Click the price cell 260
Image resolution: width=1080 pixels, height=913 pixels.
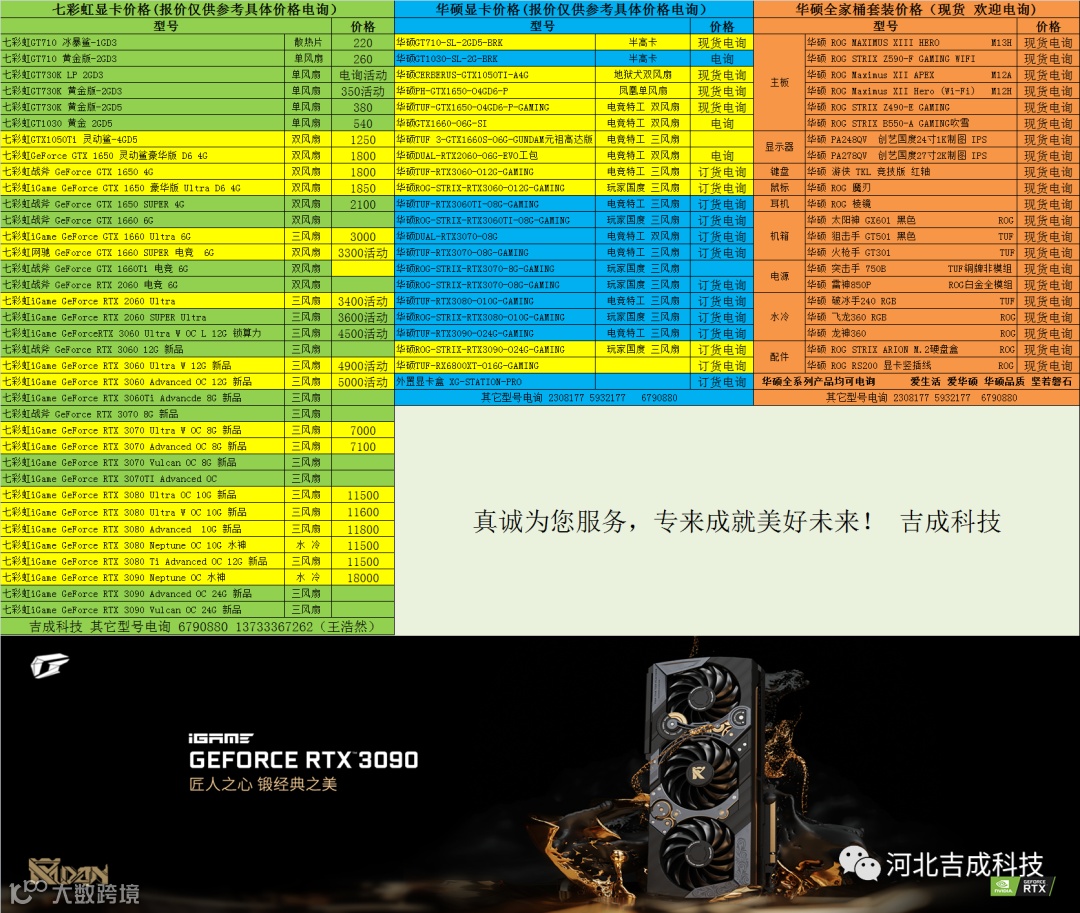point(363,59)
